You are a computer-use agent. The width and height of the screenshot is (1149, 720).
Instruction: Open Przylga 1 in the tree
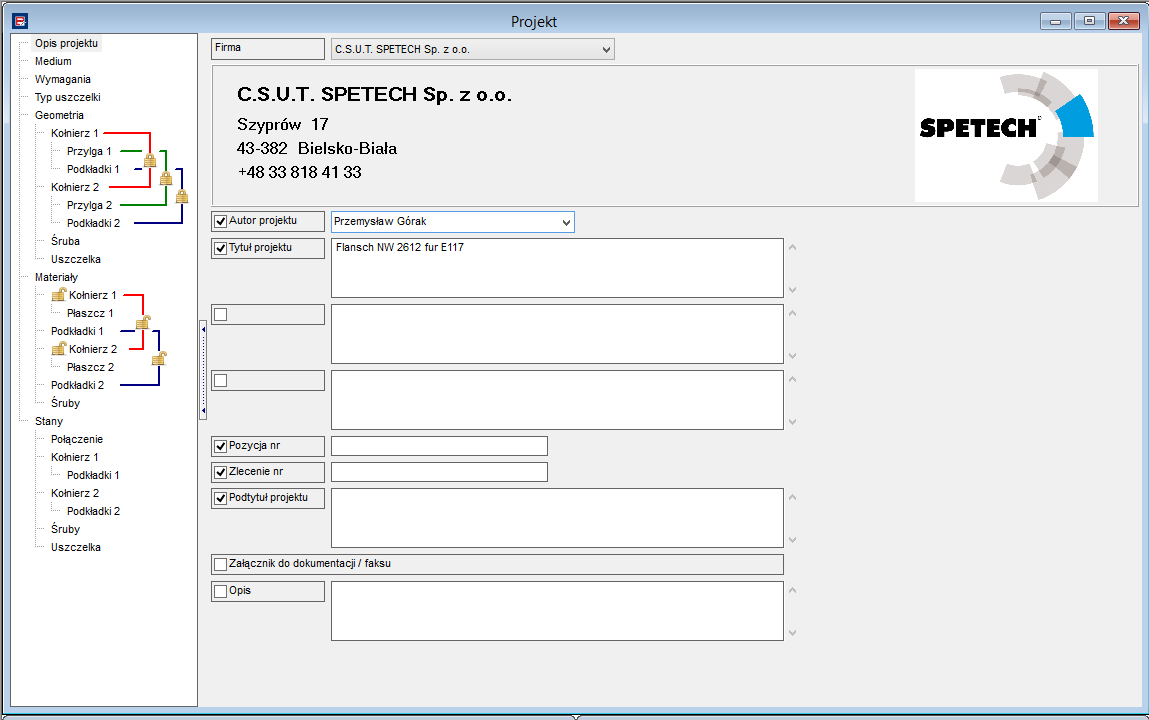(89, 152)
